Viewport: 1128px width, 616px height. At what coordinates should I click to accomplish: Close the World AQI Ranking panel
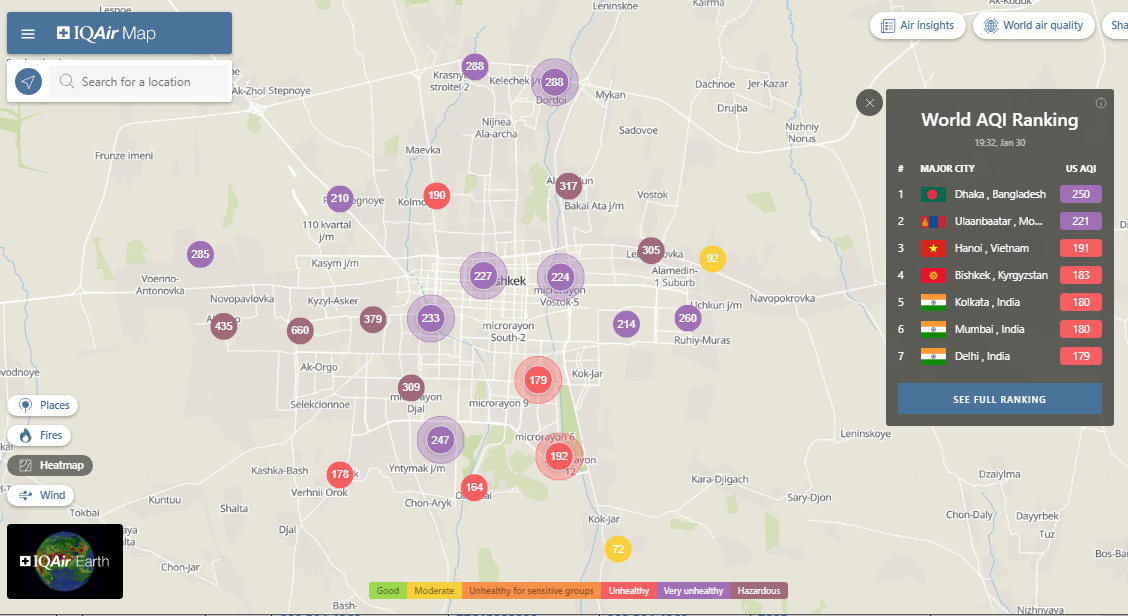pos(870,102)
